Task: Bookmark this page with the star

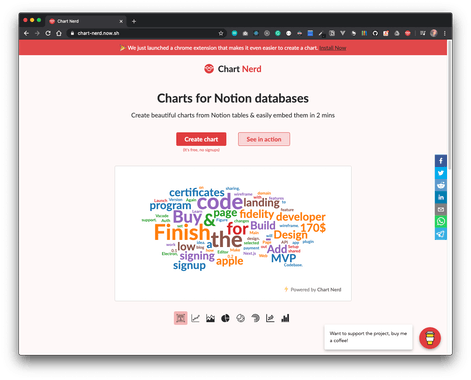Action: (221, 33)
